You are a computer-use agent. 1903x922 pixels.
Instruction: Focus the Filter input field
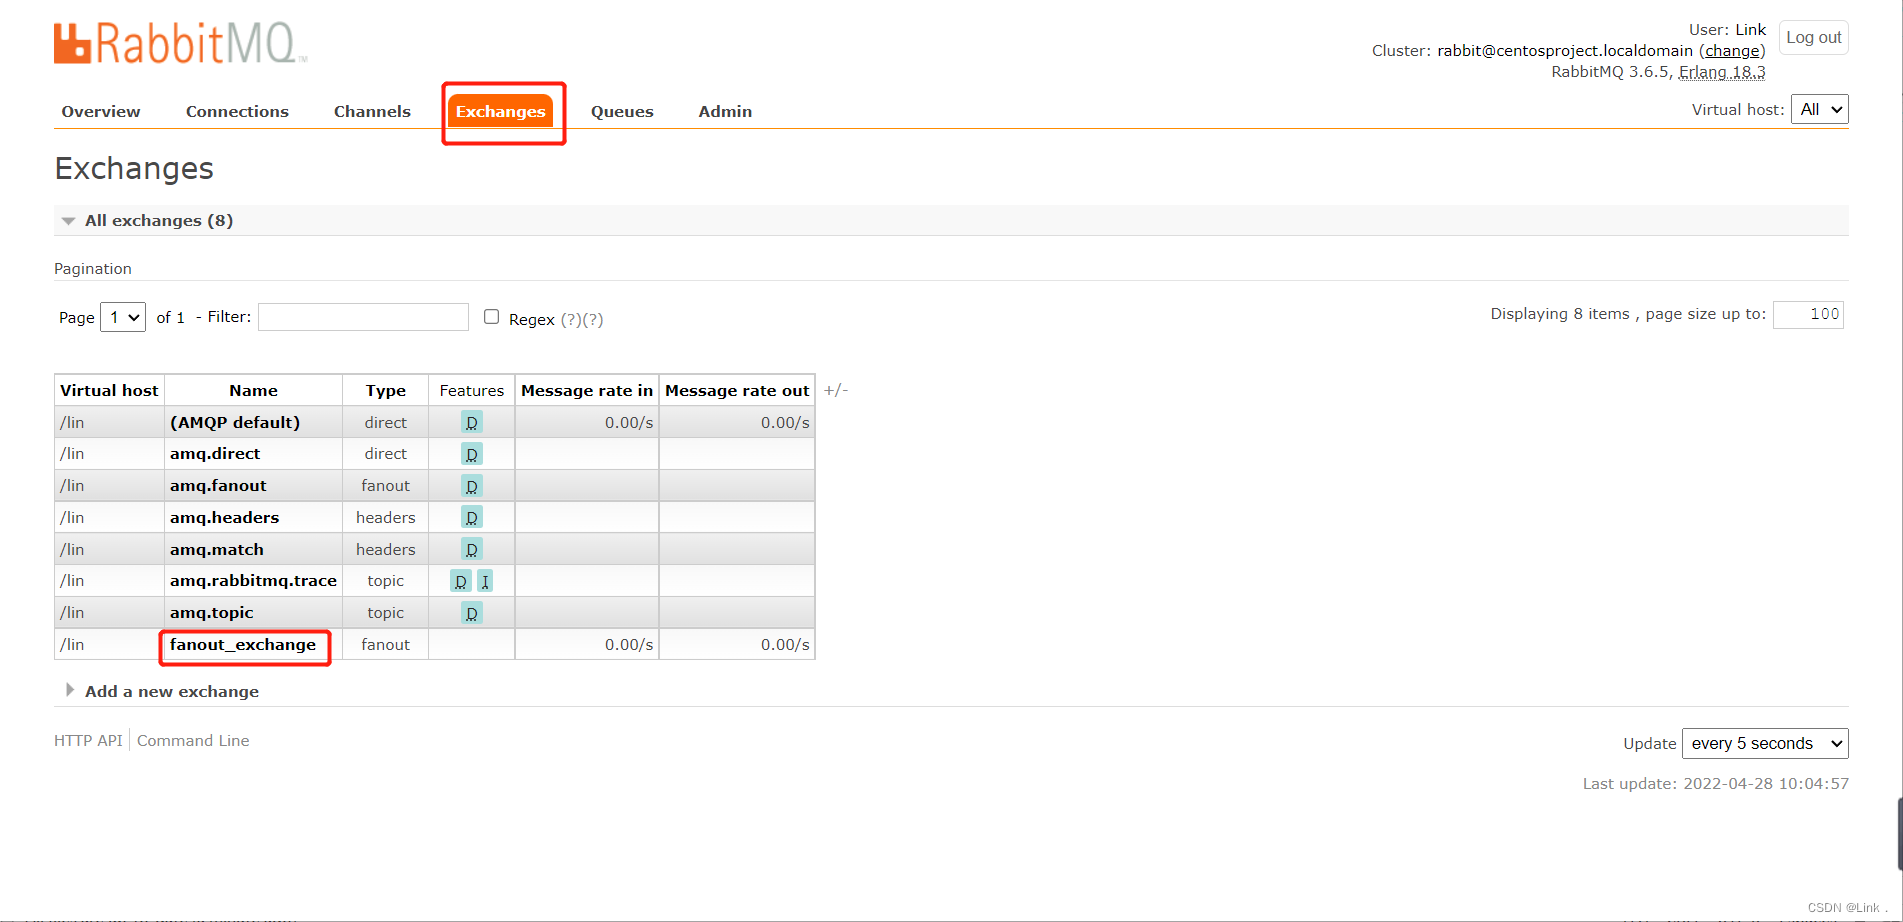[363, 317]
